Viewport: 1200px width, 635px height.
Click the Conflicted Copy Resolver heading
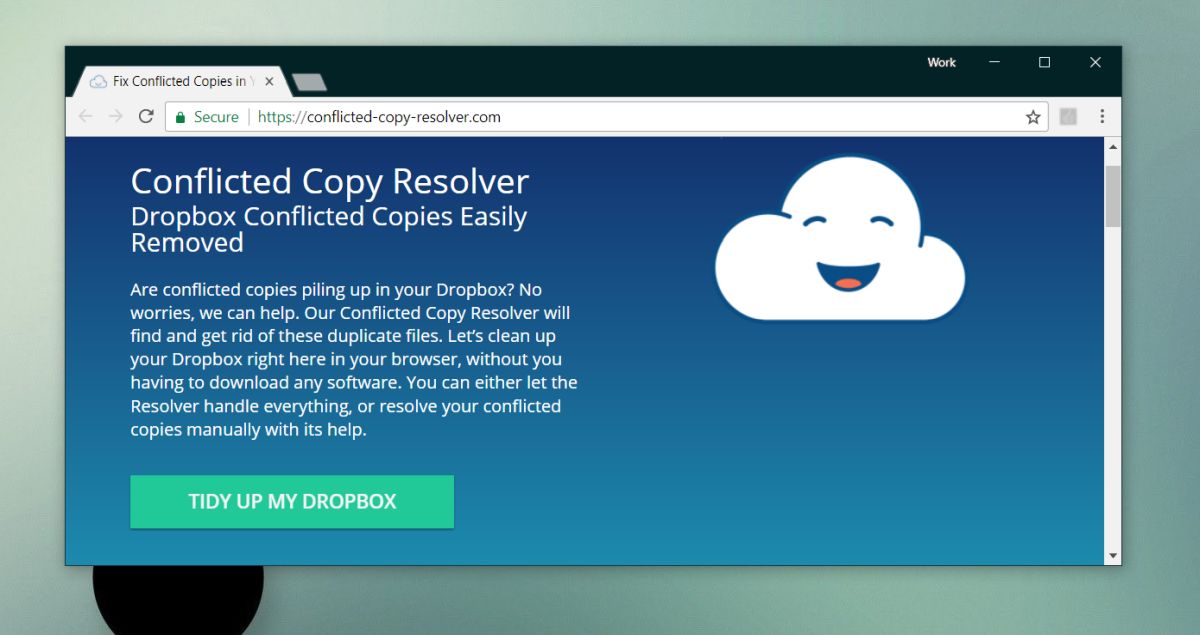[x=330, y=182]
